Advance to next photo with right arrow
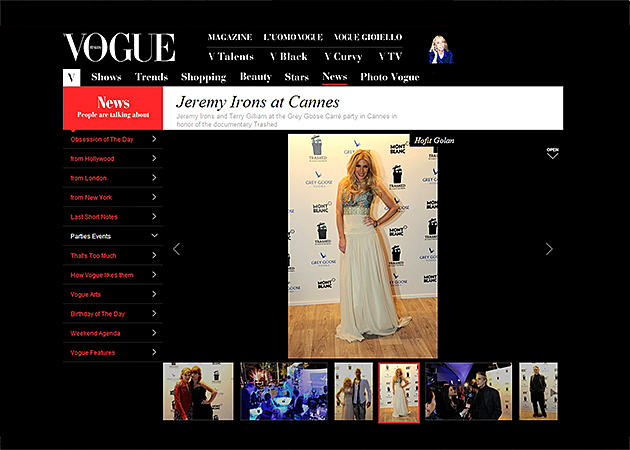This screenshot has width=630, height=450. click(x=549, y=249)
